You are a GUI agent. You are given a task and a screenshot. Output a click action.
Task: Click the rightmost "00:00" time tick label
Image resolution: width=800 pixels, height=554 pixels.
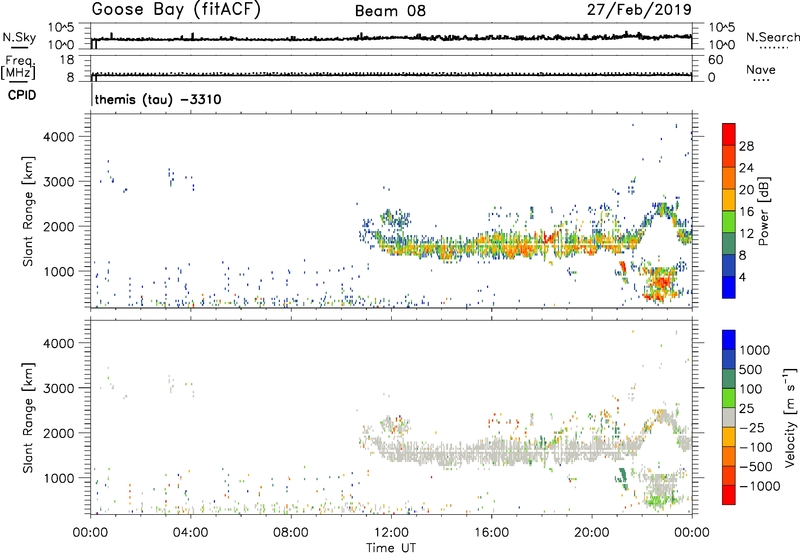pyautogui.click(x=692, y=533)
